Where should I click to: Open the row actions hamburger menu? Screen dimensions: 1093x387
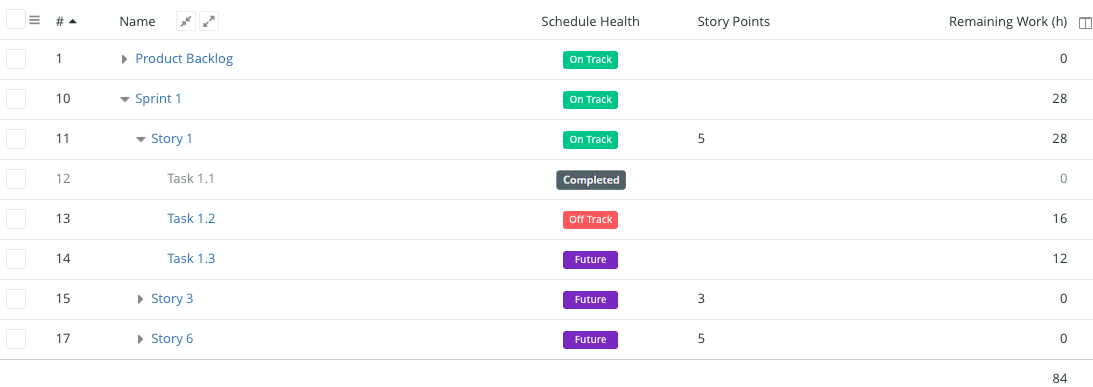[35, 20]
